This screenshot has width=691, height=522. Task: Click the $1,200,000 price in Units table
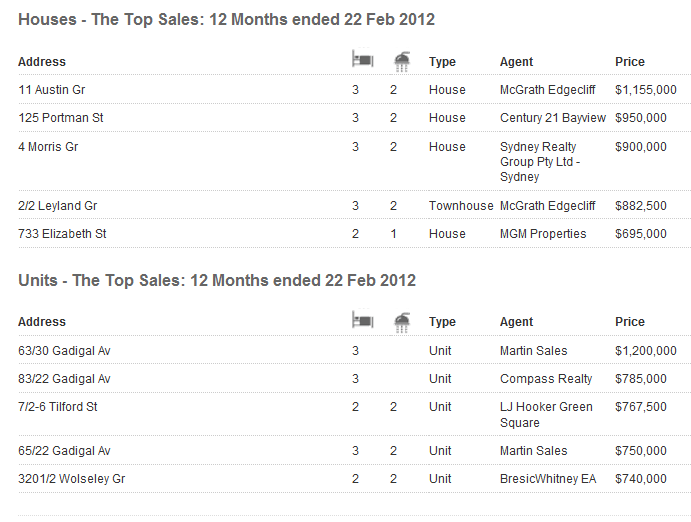click(646, 351)
